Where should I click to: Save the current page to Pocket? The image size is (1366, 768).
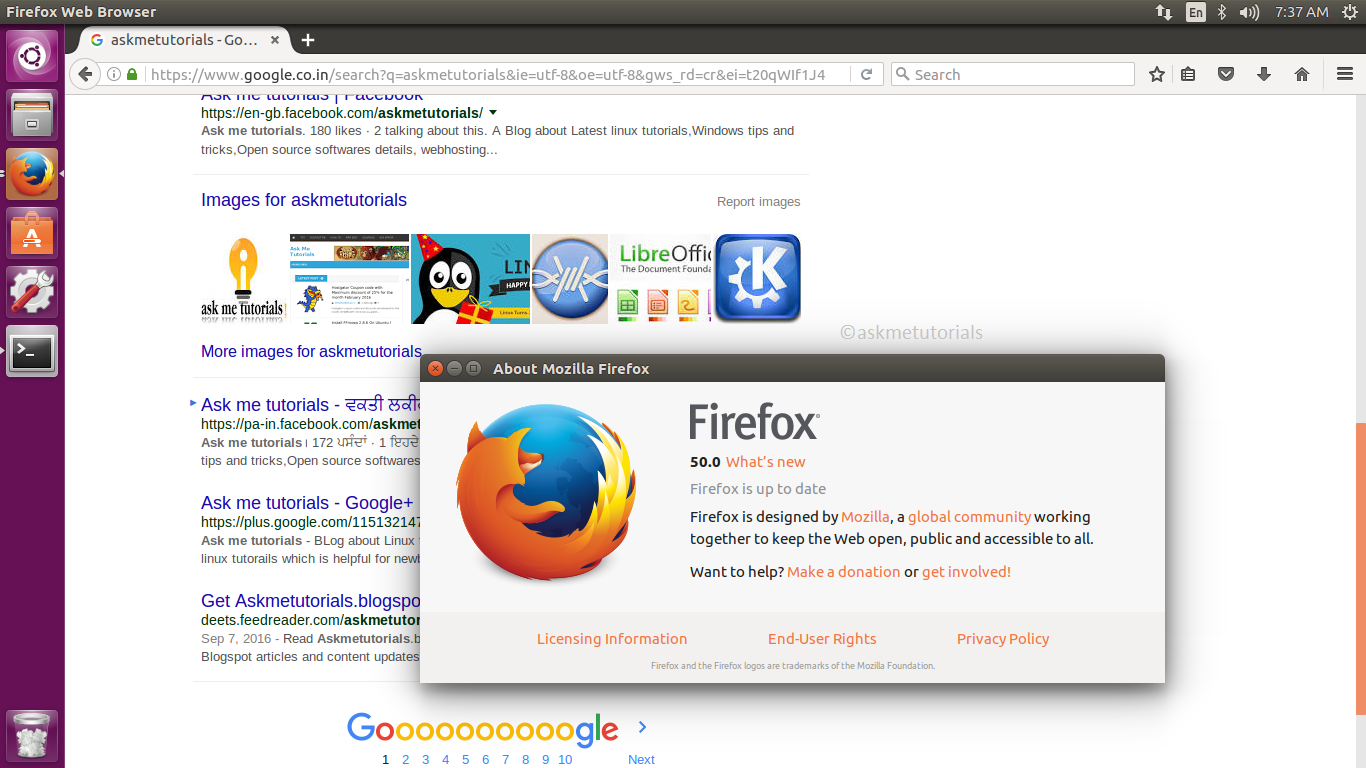pos(1225,73)
